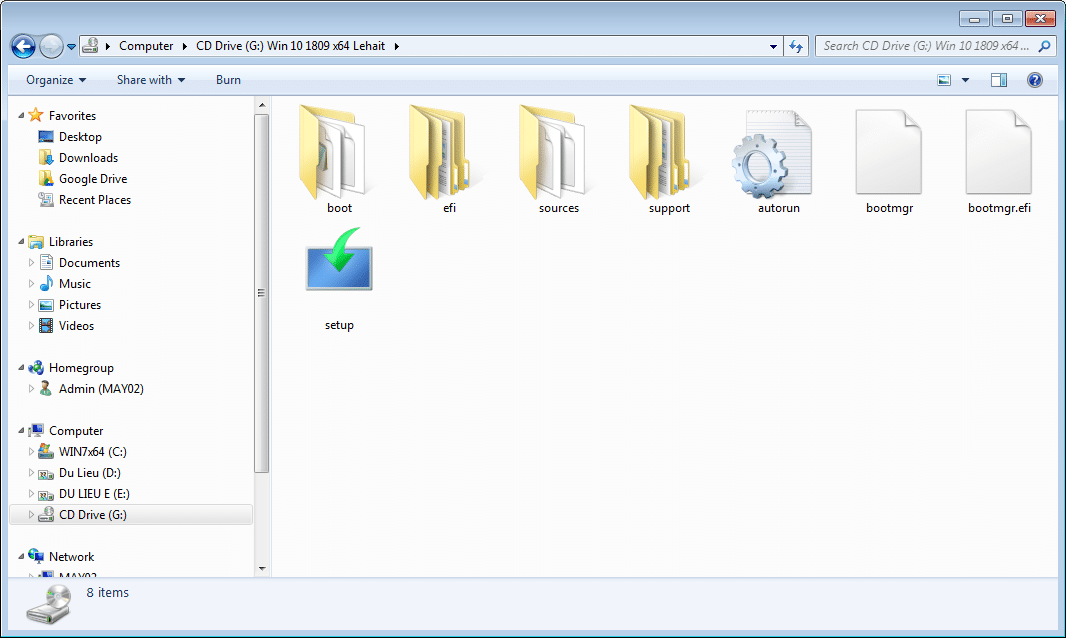The image size is (1066, 638).
Task: Go back with the Back arrow button
Action: point(23,46)
